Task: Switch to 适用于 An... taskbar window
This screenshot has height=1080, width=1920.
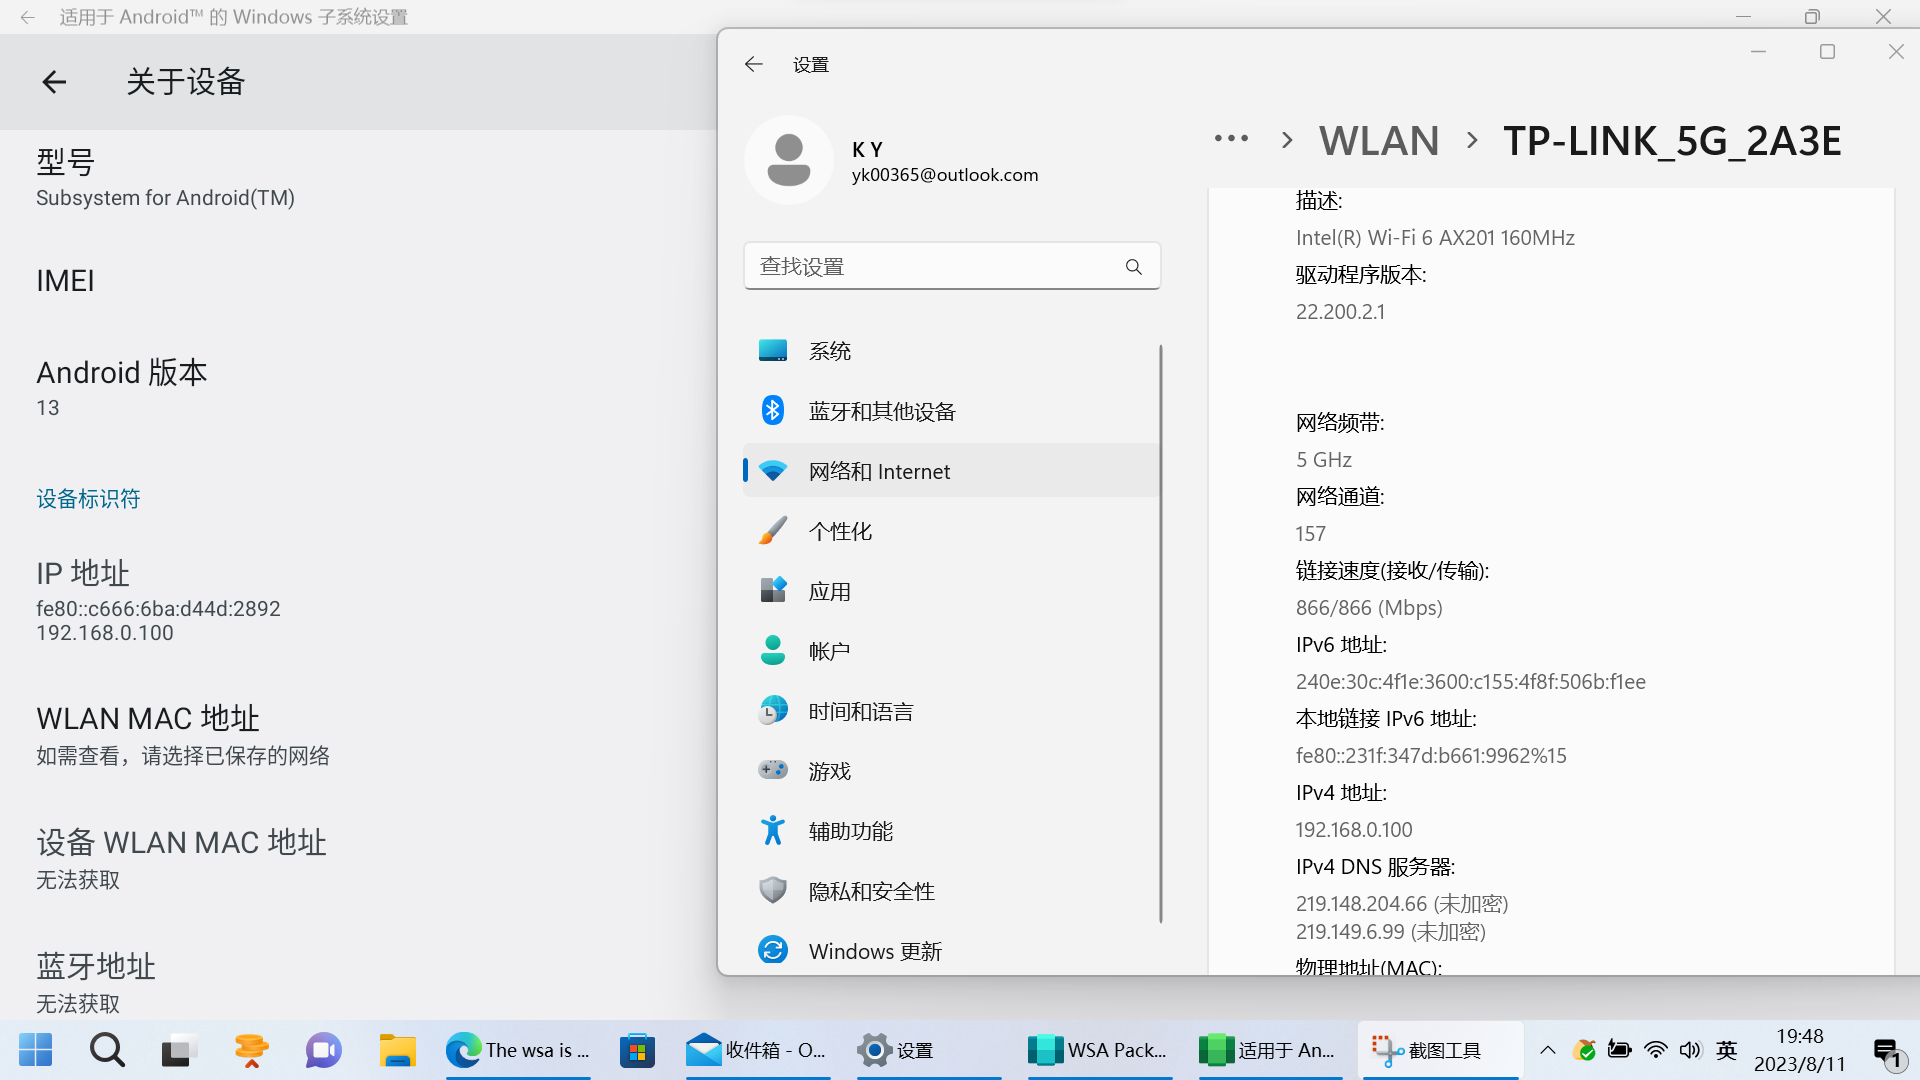Action: (1269, 1050)
